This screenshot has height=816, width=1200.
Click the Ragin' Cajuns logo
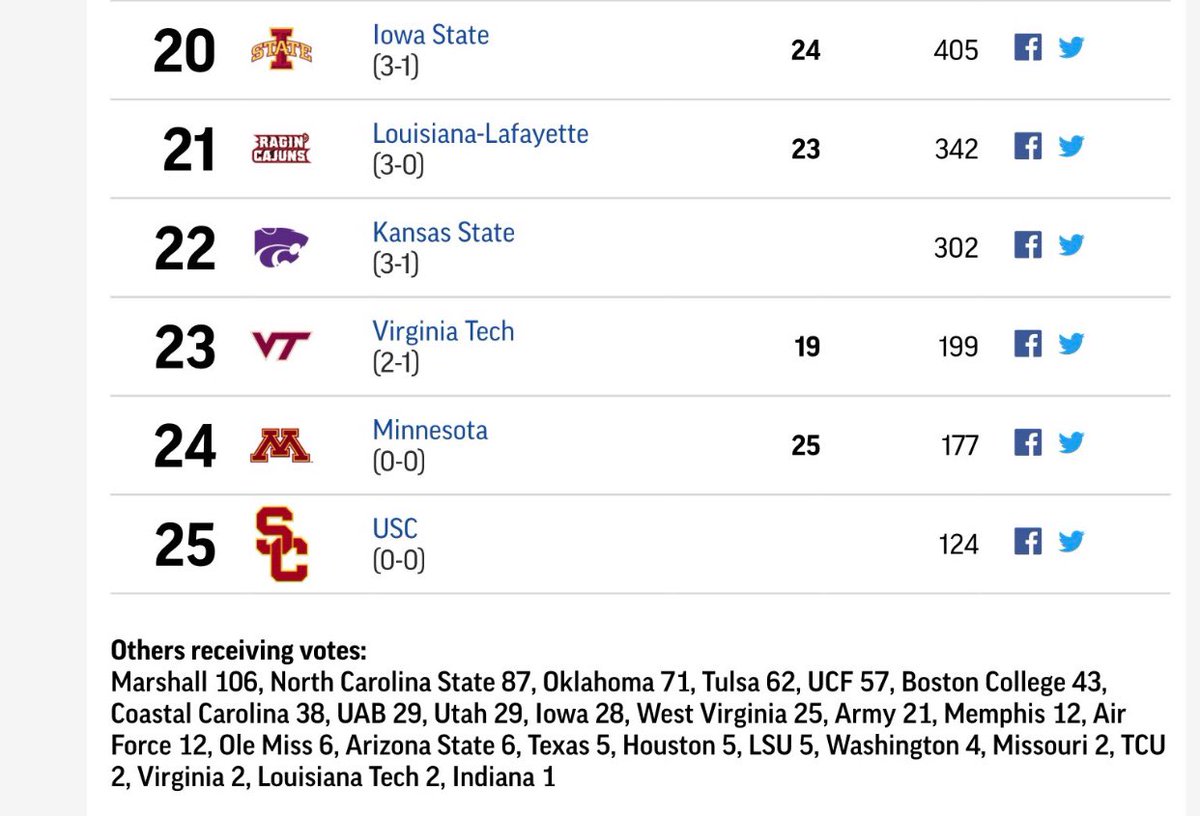281,148
